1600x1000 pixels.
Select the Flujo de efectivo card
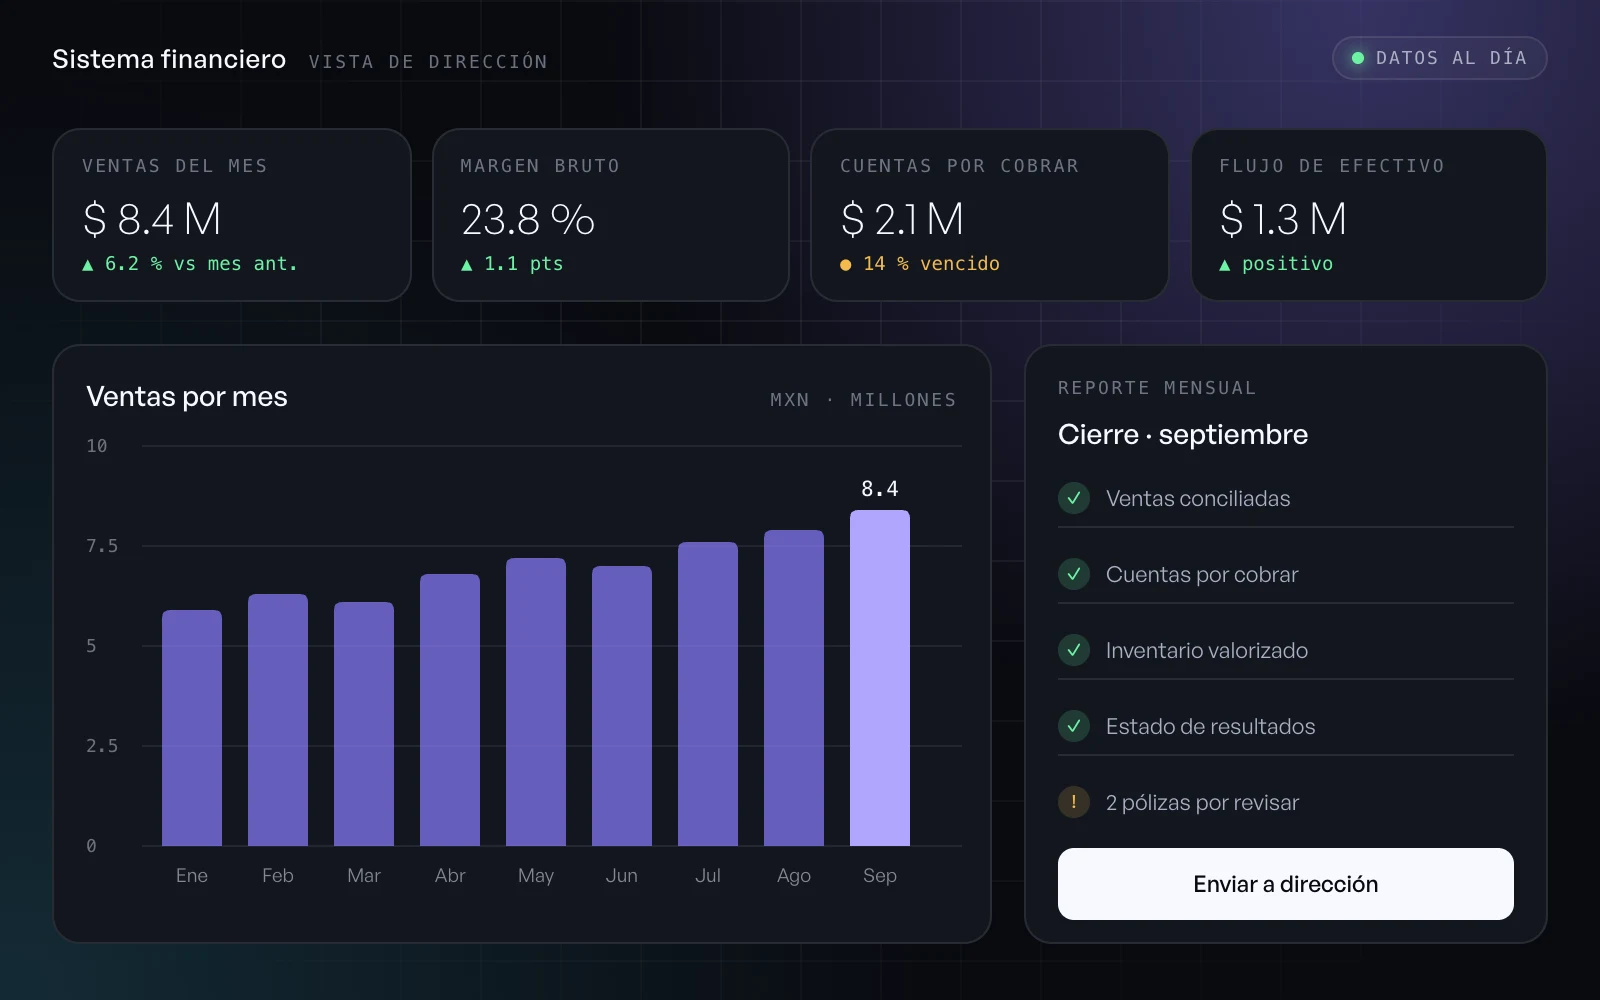(x=1369, y=215)
